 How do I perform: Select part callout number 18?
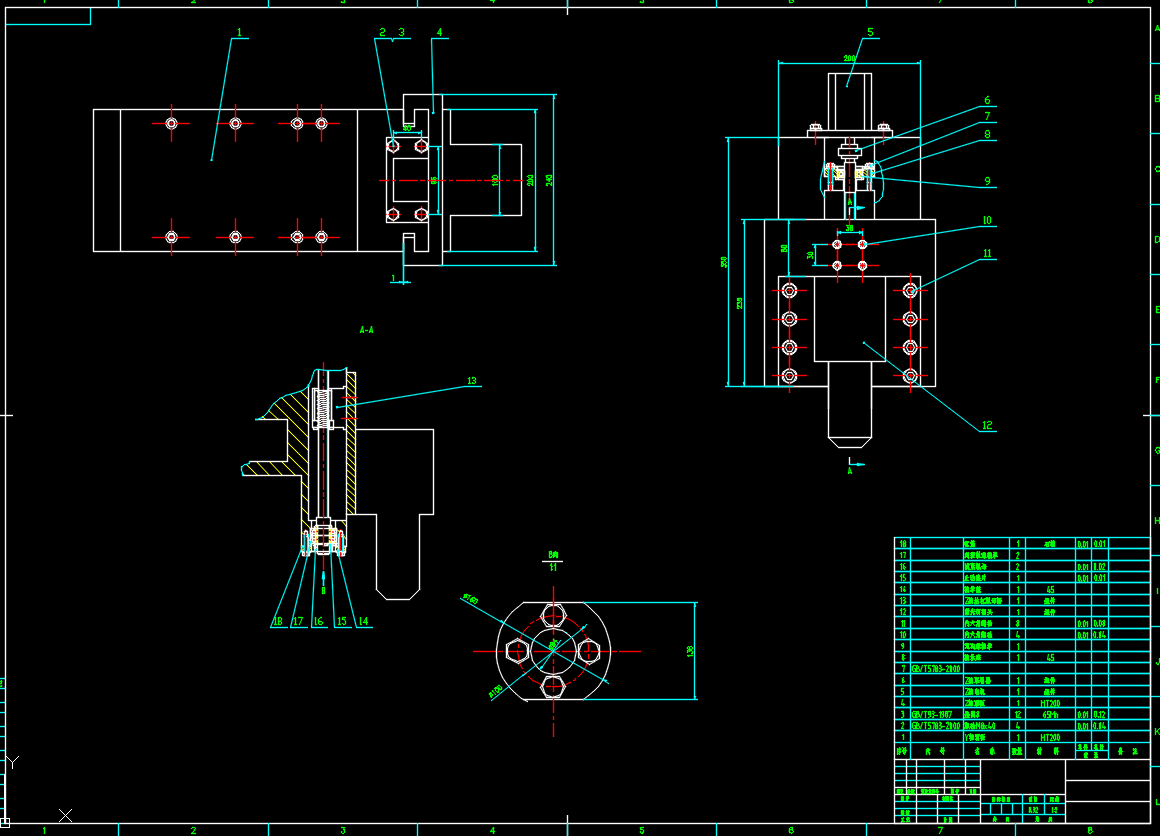click(x=277, y=621)
